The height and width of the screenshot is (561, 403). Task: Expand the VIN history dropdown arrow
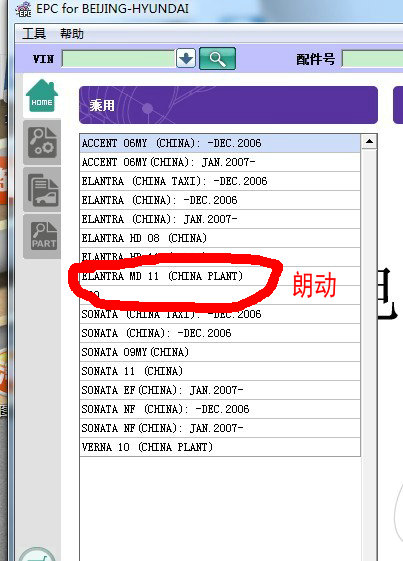click(x=186, y=58)
